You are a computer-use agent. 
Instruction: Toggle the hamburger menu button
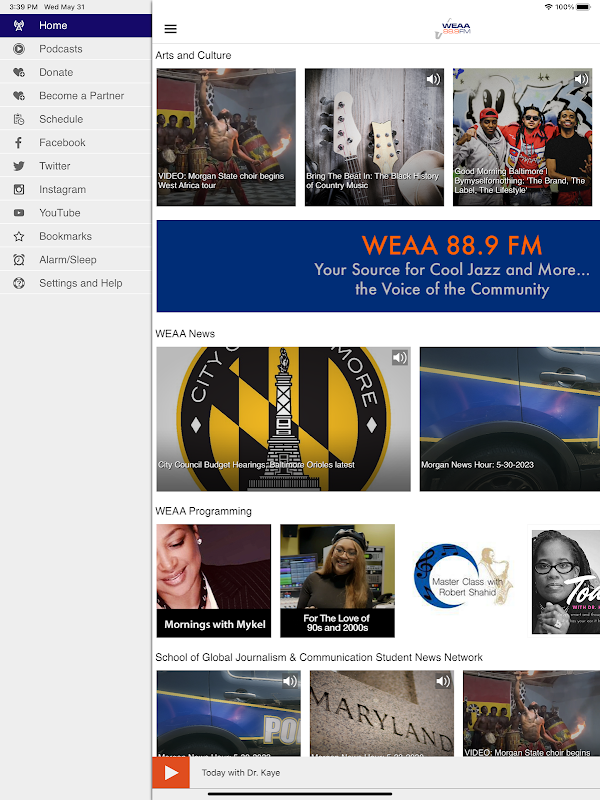point(170,29)
